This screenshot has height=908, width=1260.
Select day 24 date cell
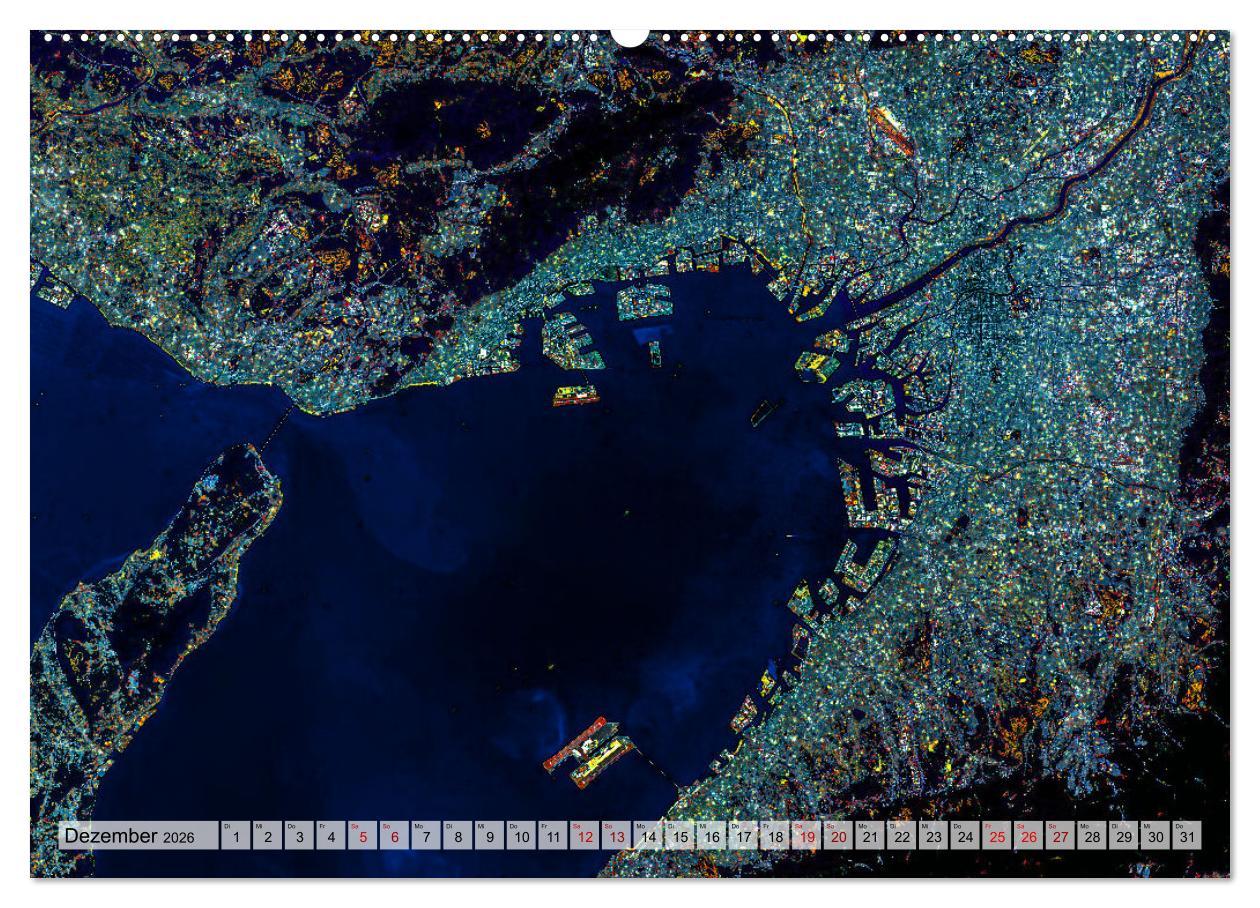coord(965,836)
